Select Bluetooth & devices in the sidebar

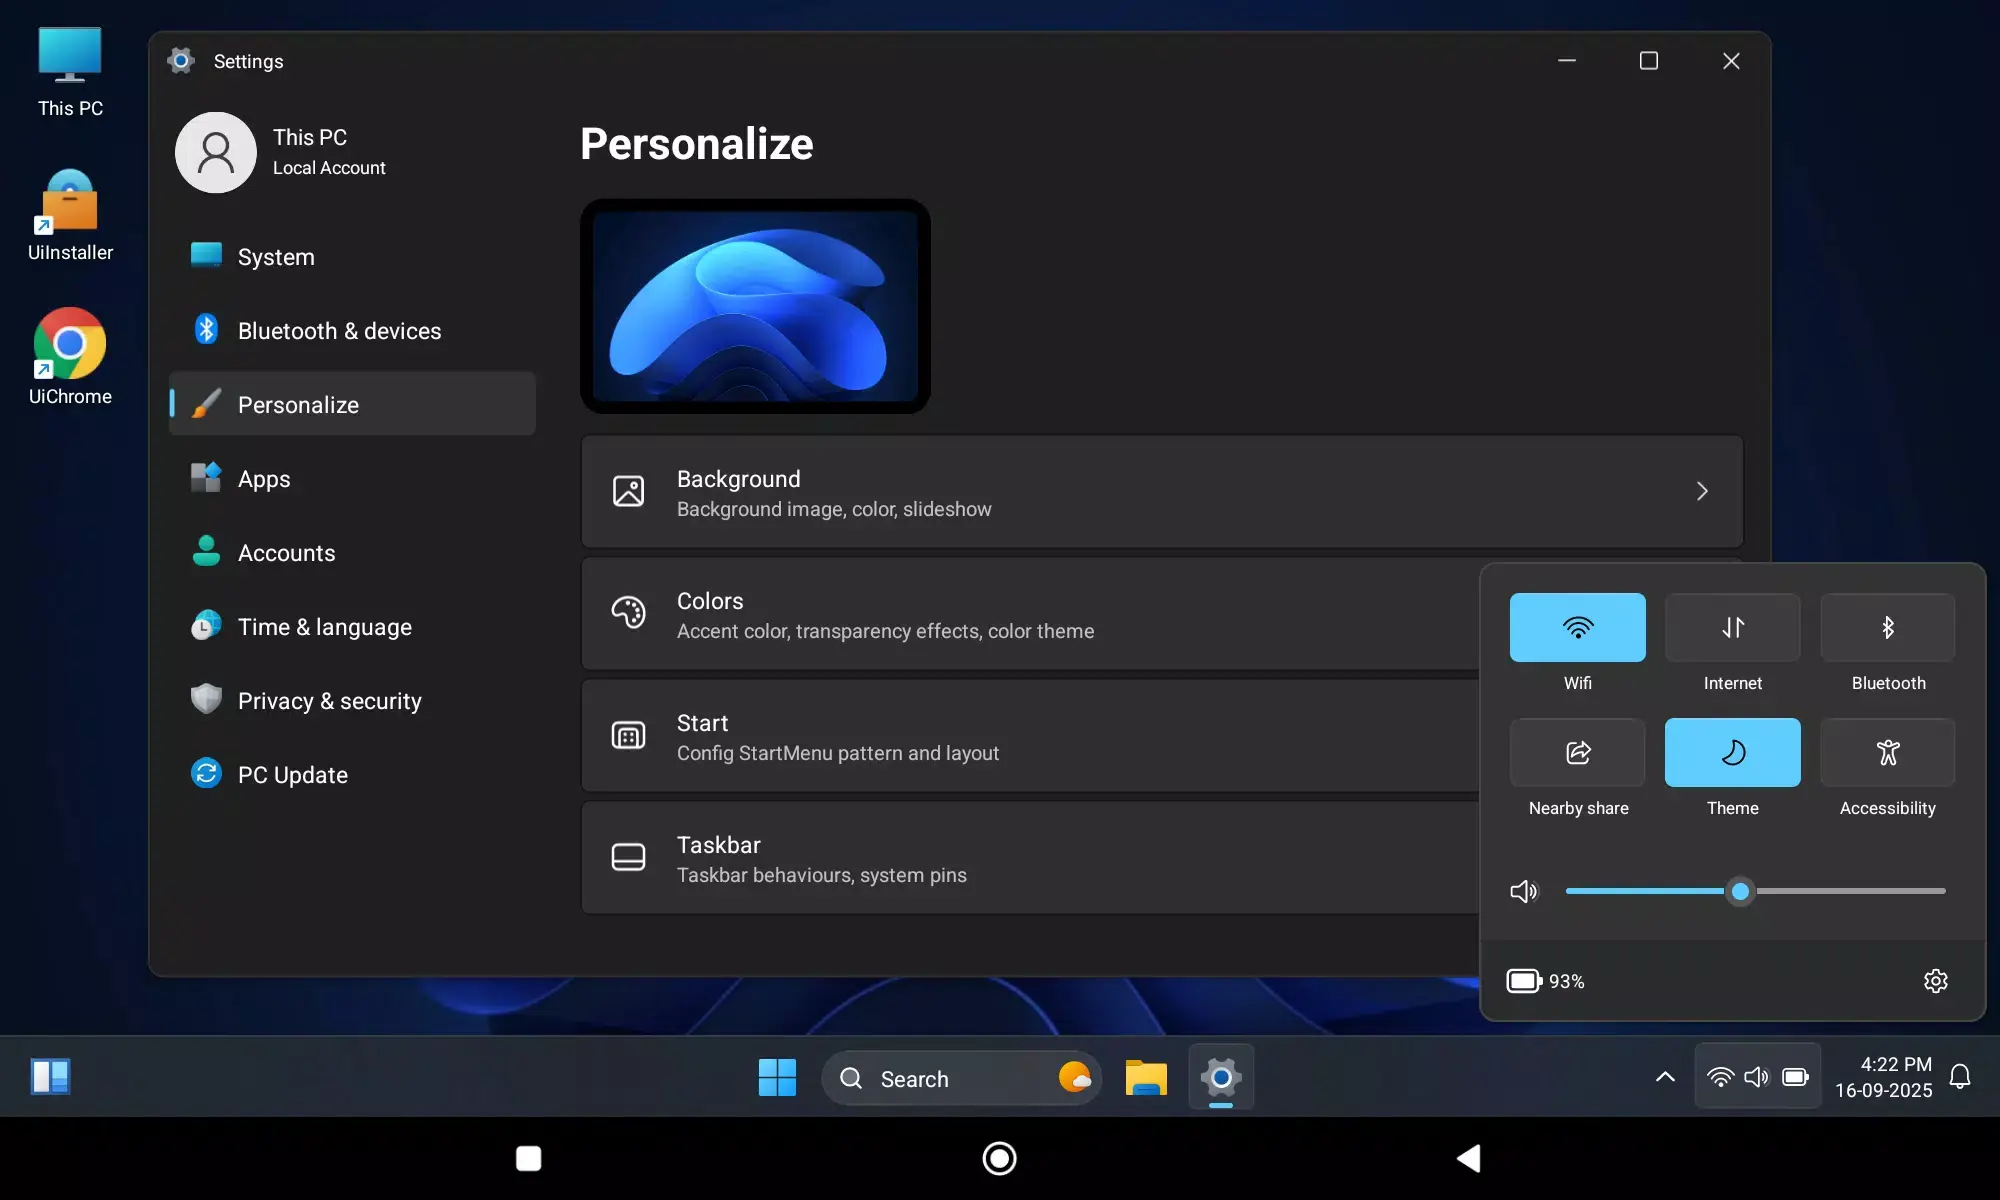tap(340, 330)
